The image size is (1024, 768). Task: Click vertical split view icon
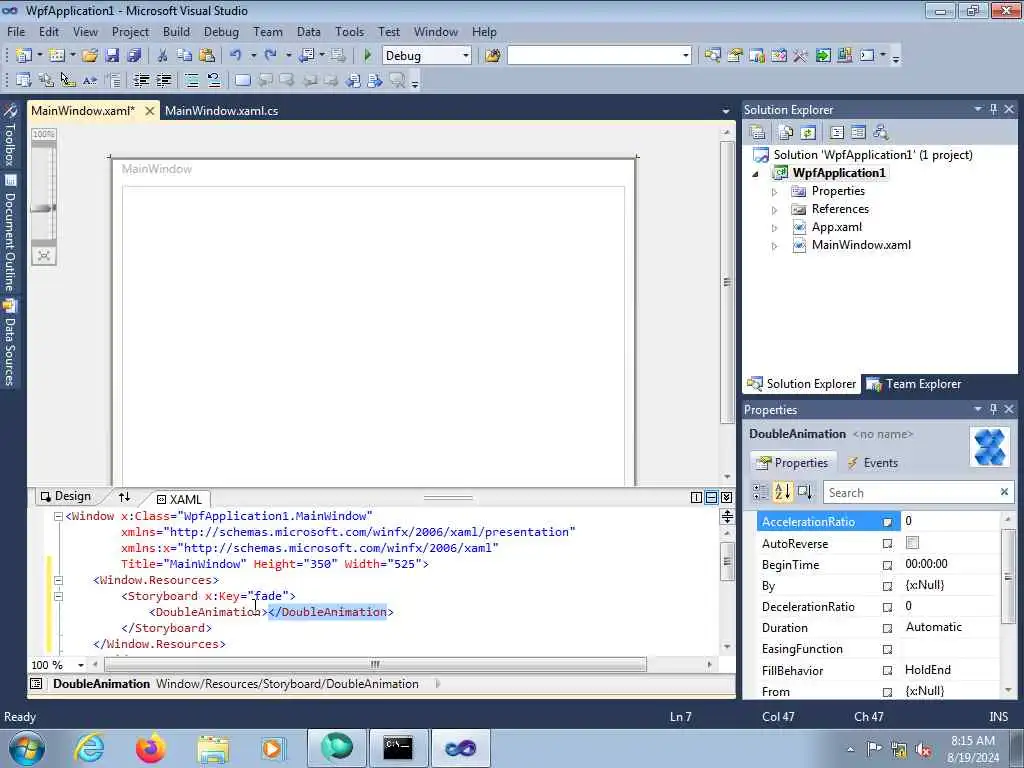click(696, 498)
